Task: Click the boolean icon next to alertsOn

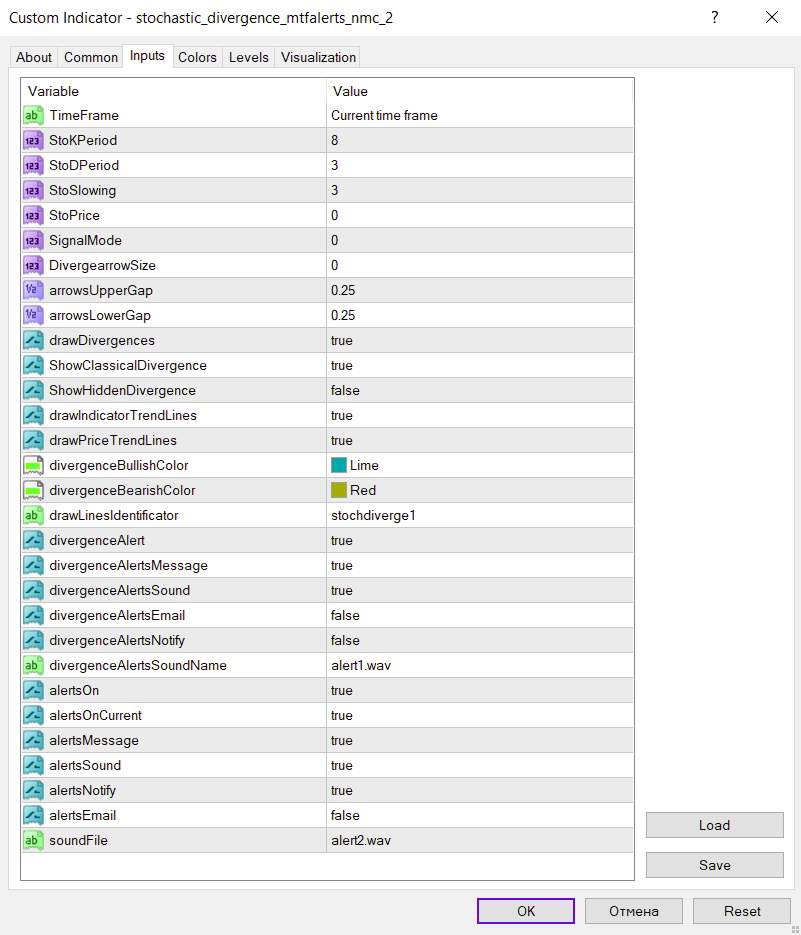Action: [x=33, y=690]
